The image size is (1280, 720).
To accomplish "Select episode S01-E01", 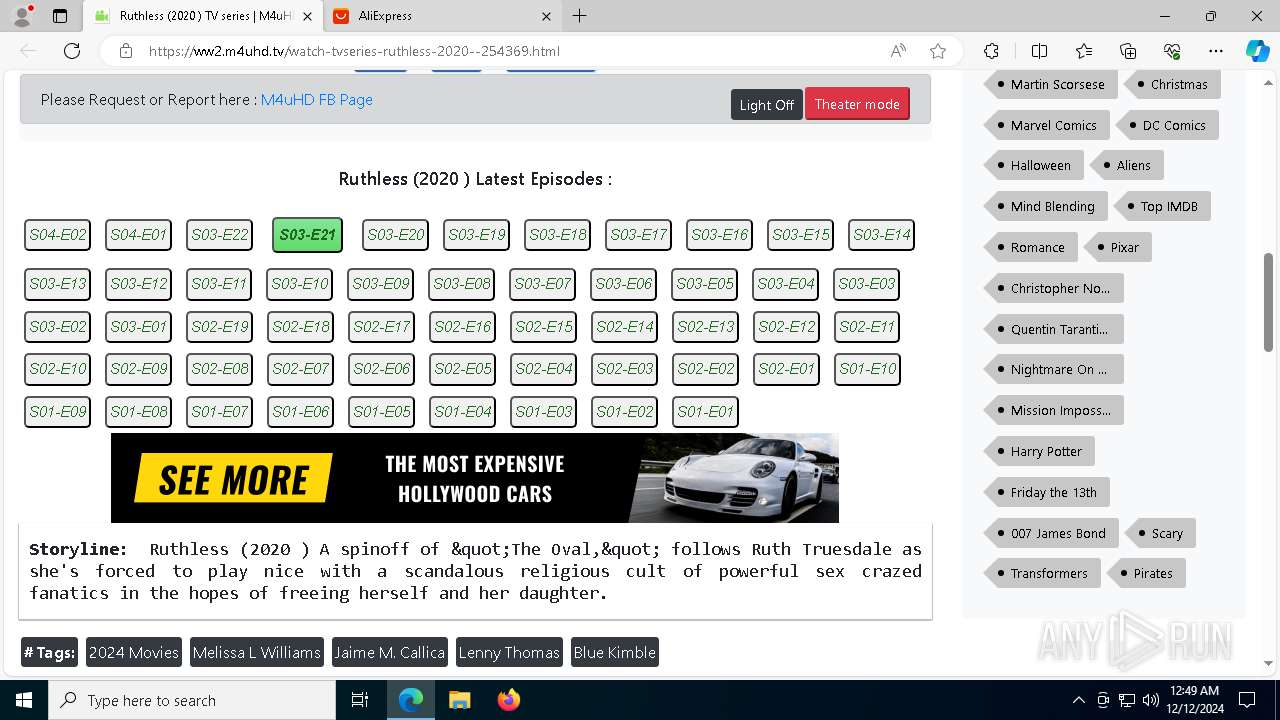I will (706, 412).
